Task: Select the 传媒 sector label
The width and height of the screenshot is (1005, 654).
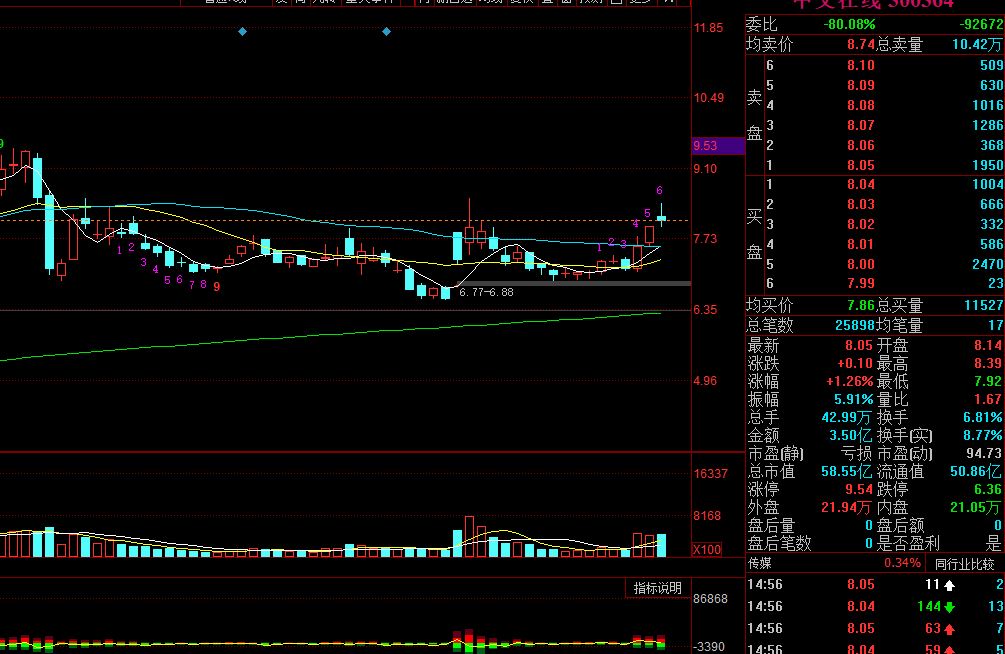Action: 760,564
